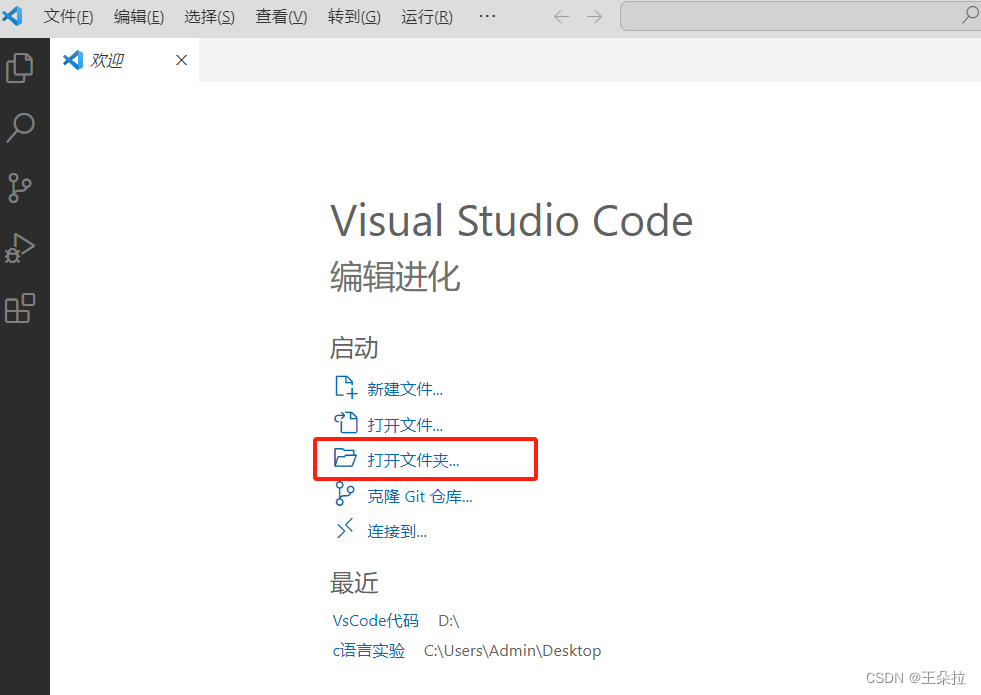Image resolution: width=981 pixels, height=695 pixels.
Task: Click the new file icon under 启动
Action: pos(345,387)
